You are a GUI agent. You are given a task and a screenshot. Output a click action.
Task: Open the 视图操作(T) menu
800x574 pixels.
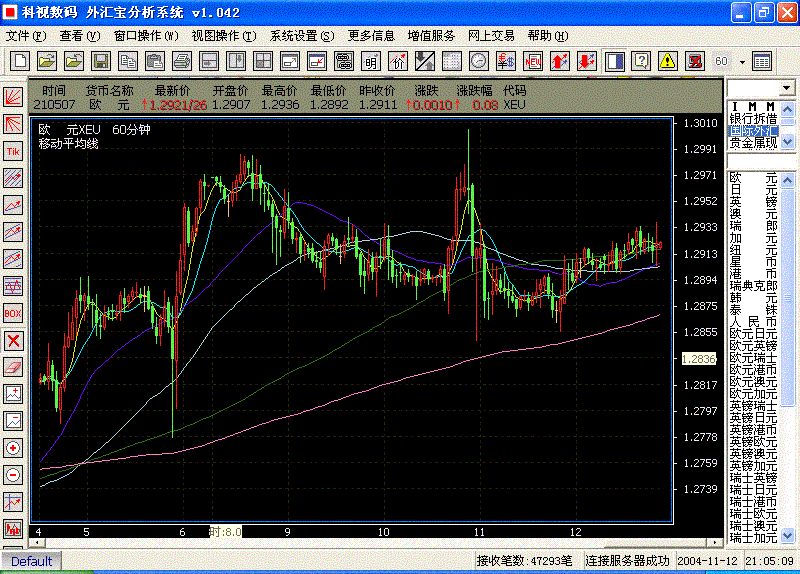tap(224, 36)
